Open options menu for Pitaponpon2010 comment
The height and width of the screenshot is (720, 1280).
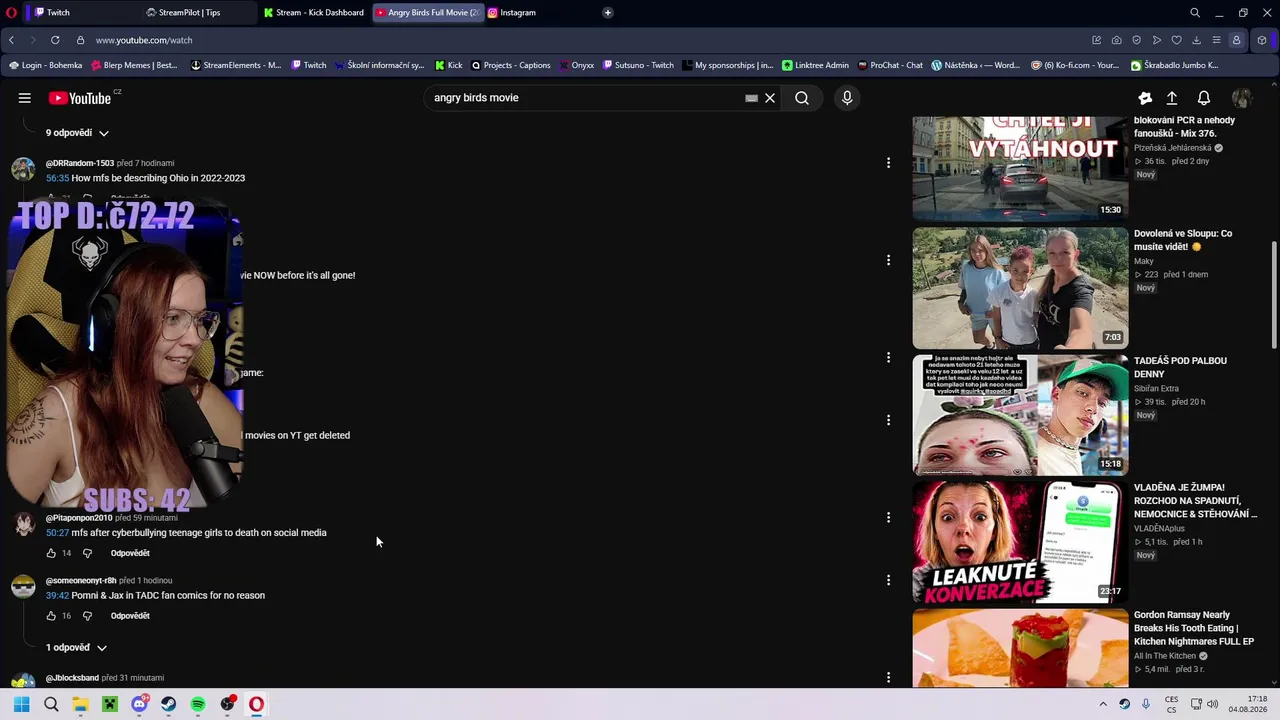click(888, 518)
